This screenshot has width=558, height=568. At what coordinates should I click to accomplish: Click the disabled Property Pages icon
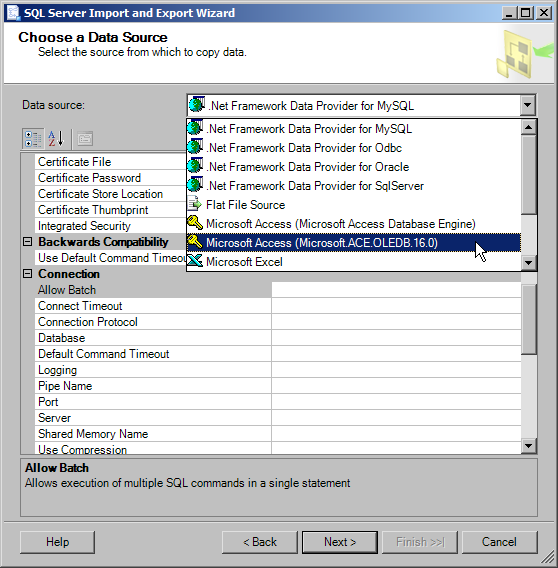(85, 139)
